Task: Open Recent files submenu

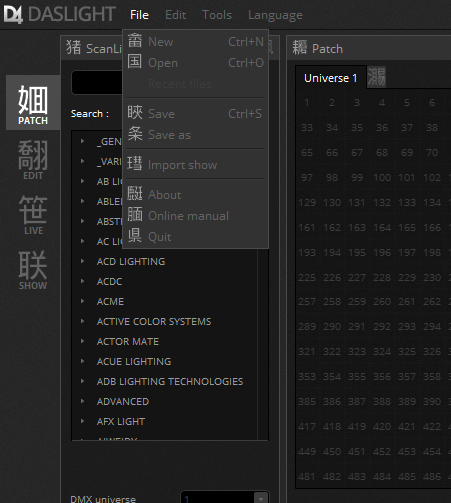Action: tap(195, 84)
